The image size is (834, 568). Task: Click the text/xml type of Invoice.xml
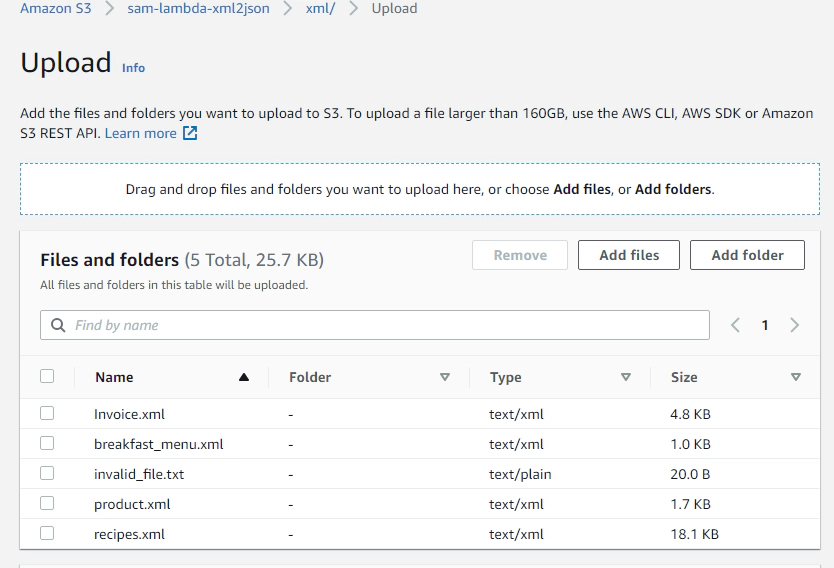(516, 414)
